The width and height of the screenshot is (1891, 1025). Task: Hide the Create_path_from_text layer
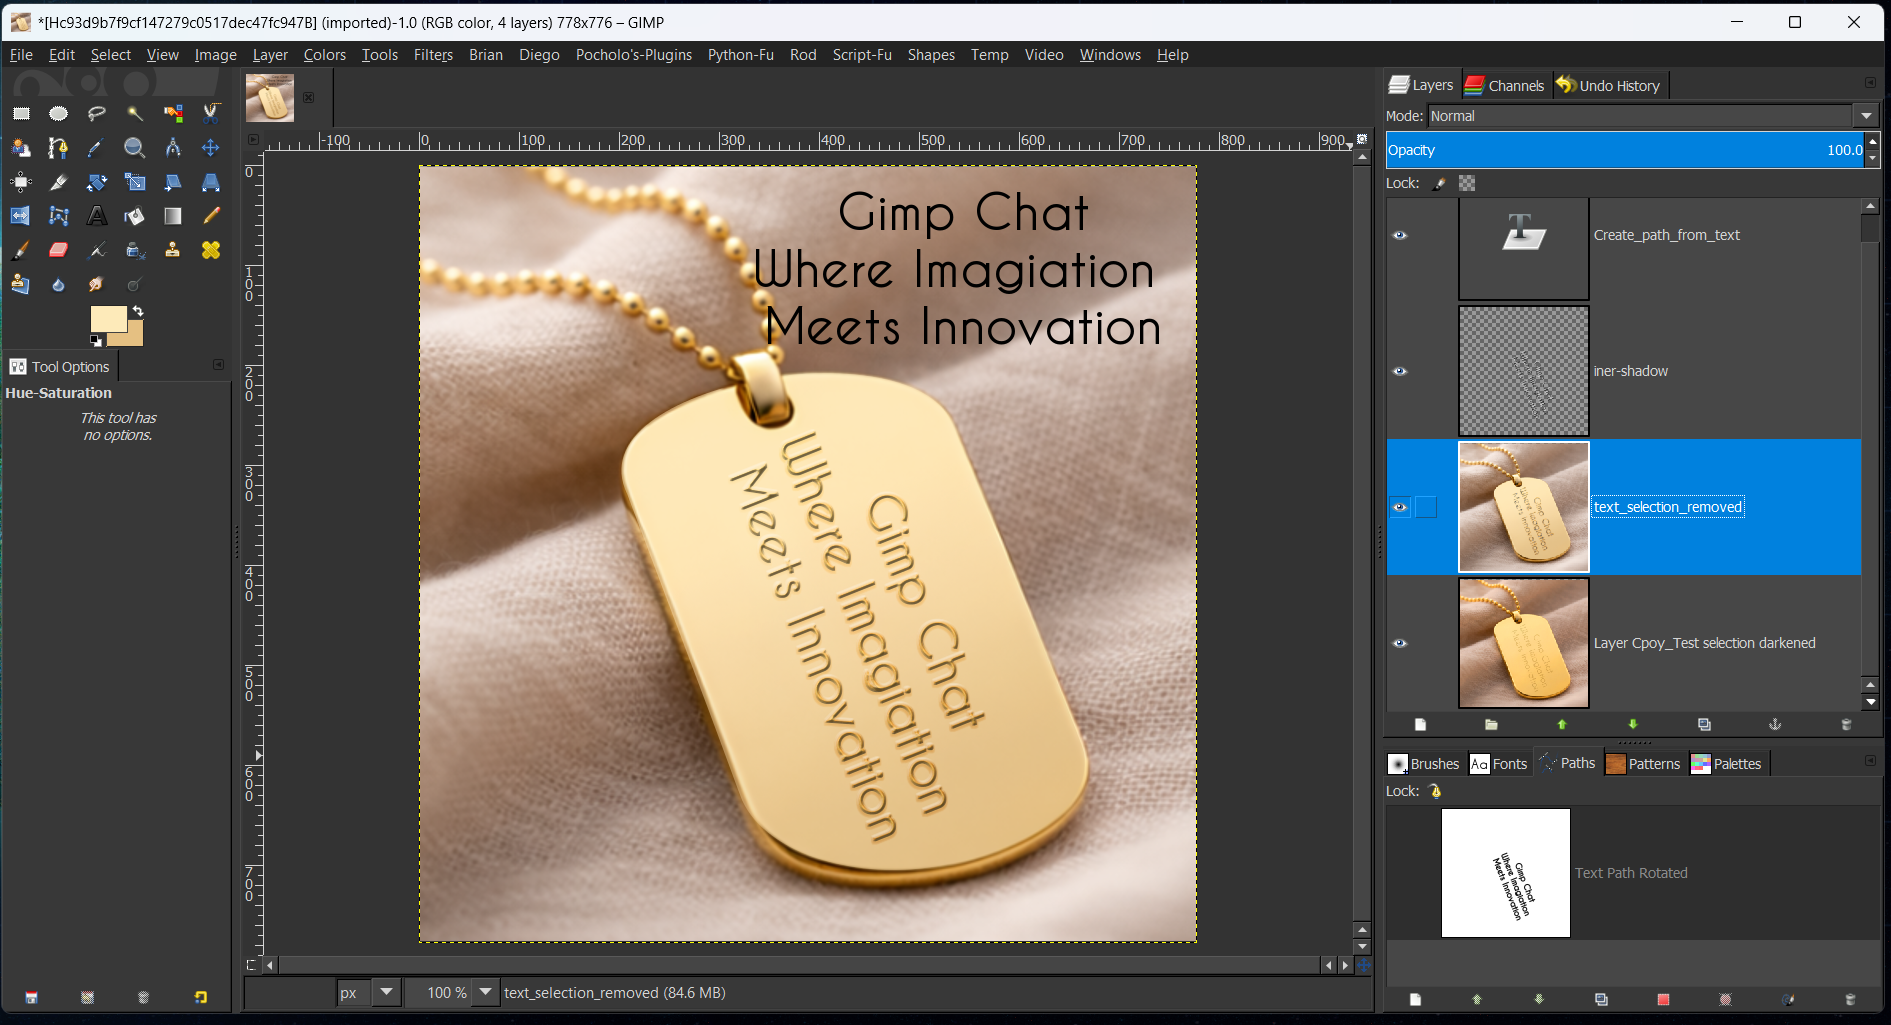tap(1400, 235)
